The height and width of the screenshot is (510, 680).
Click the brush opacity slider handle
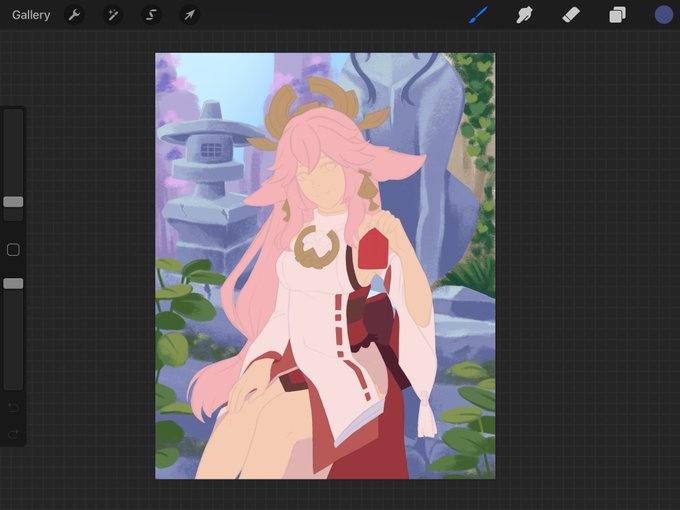pyautogui.click(x=13, y=284)
